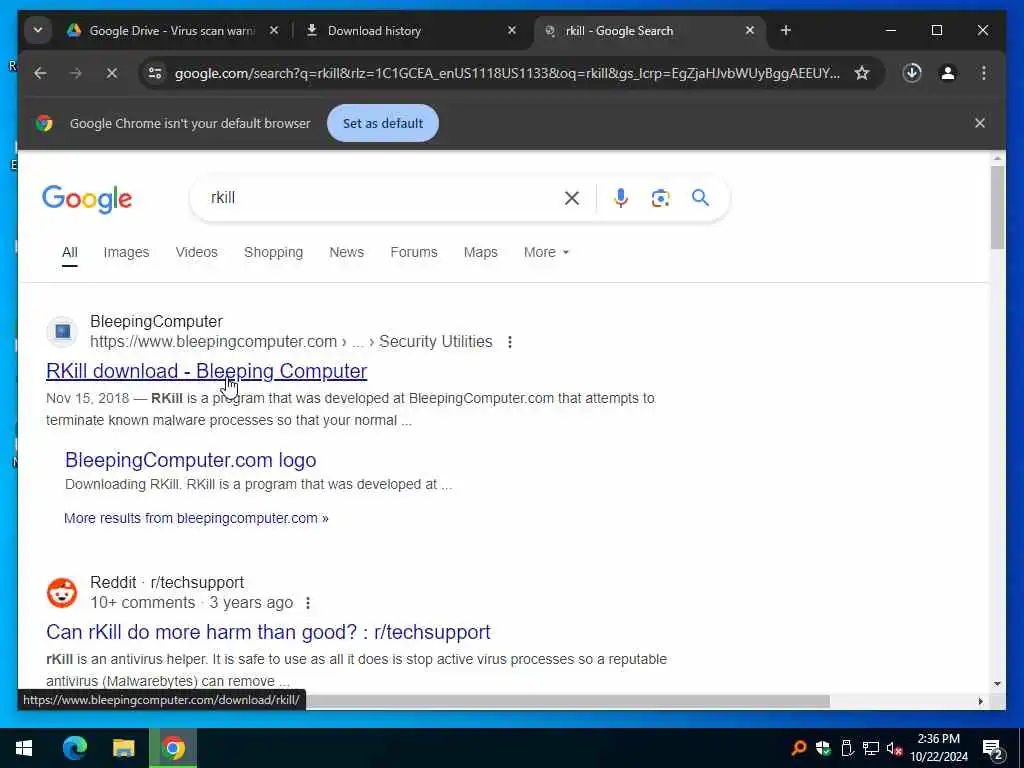This screenshot has height=768, width=1024.
Task: Clear the search query with X
Action: [x=571, y=198]
